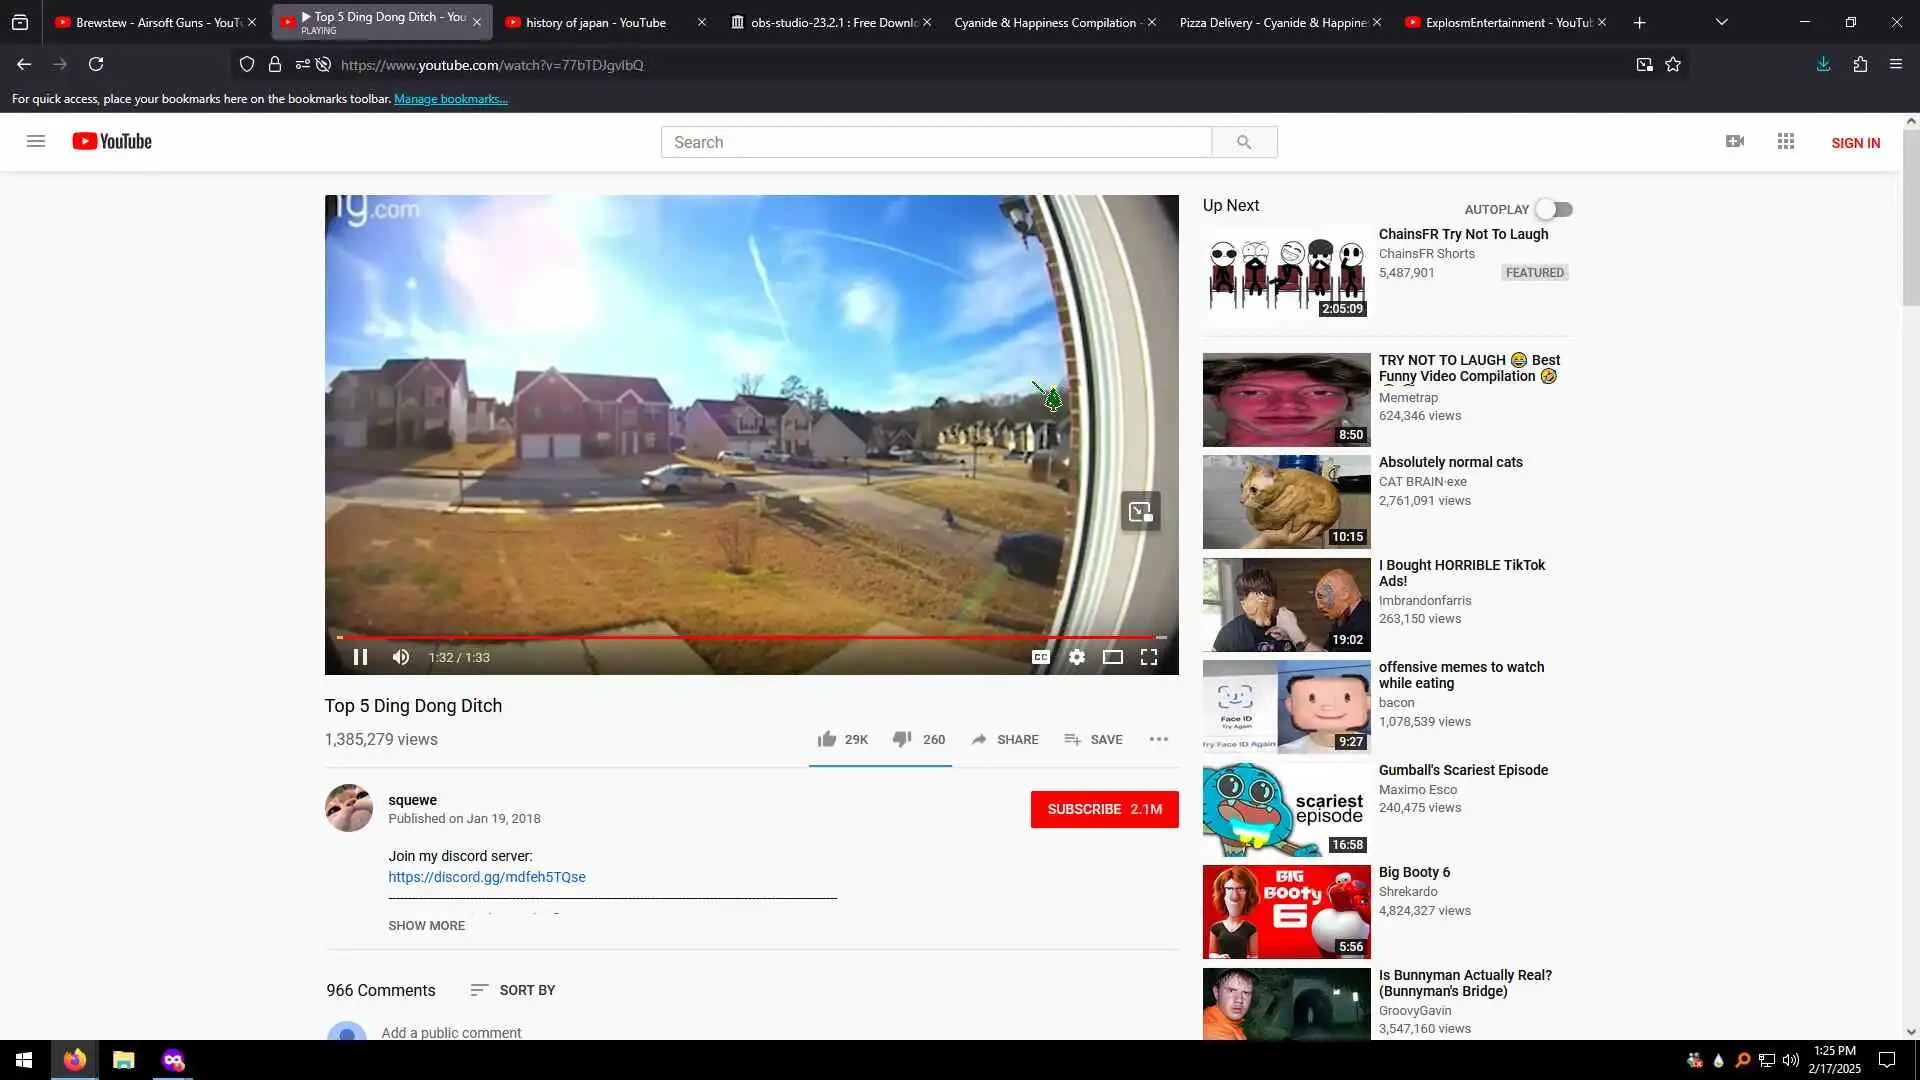Click the thumbs up like icon
The width and height of the screenshot is (1920, 1080).
(x=826, y=739)
